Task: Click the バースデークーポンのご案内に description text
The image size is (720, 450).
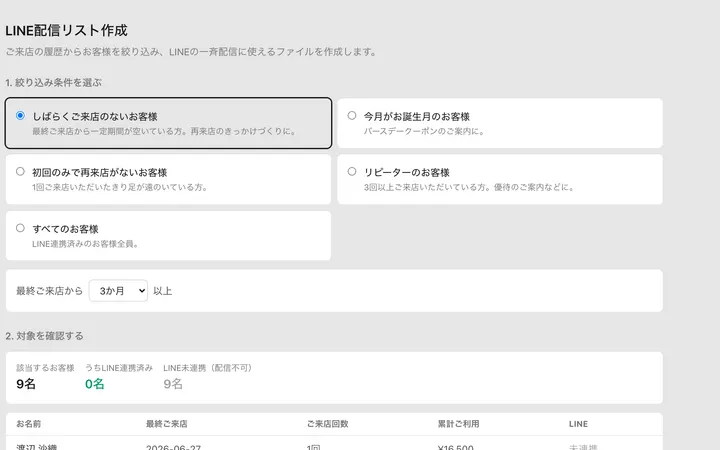Action: [424, 131]
